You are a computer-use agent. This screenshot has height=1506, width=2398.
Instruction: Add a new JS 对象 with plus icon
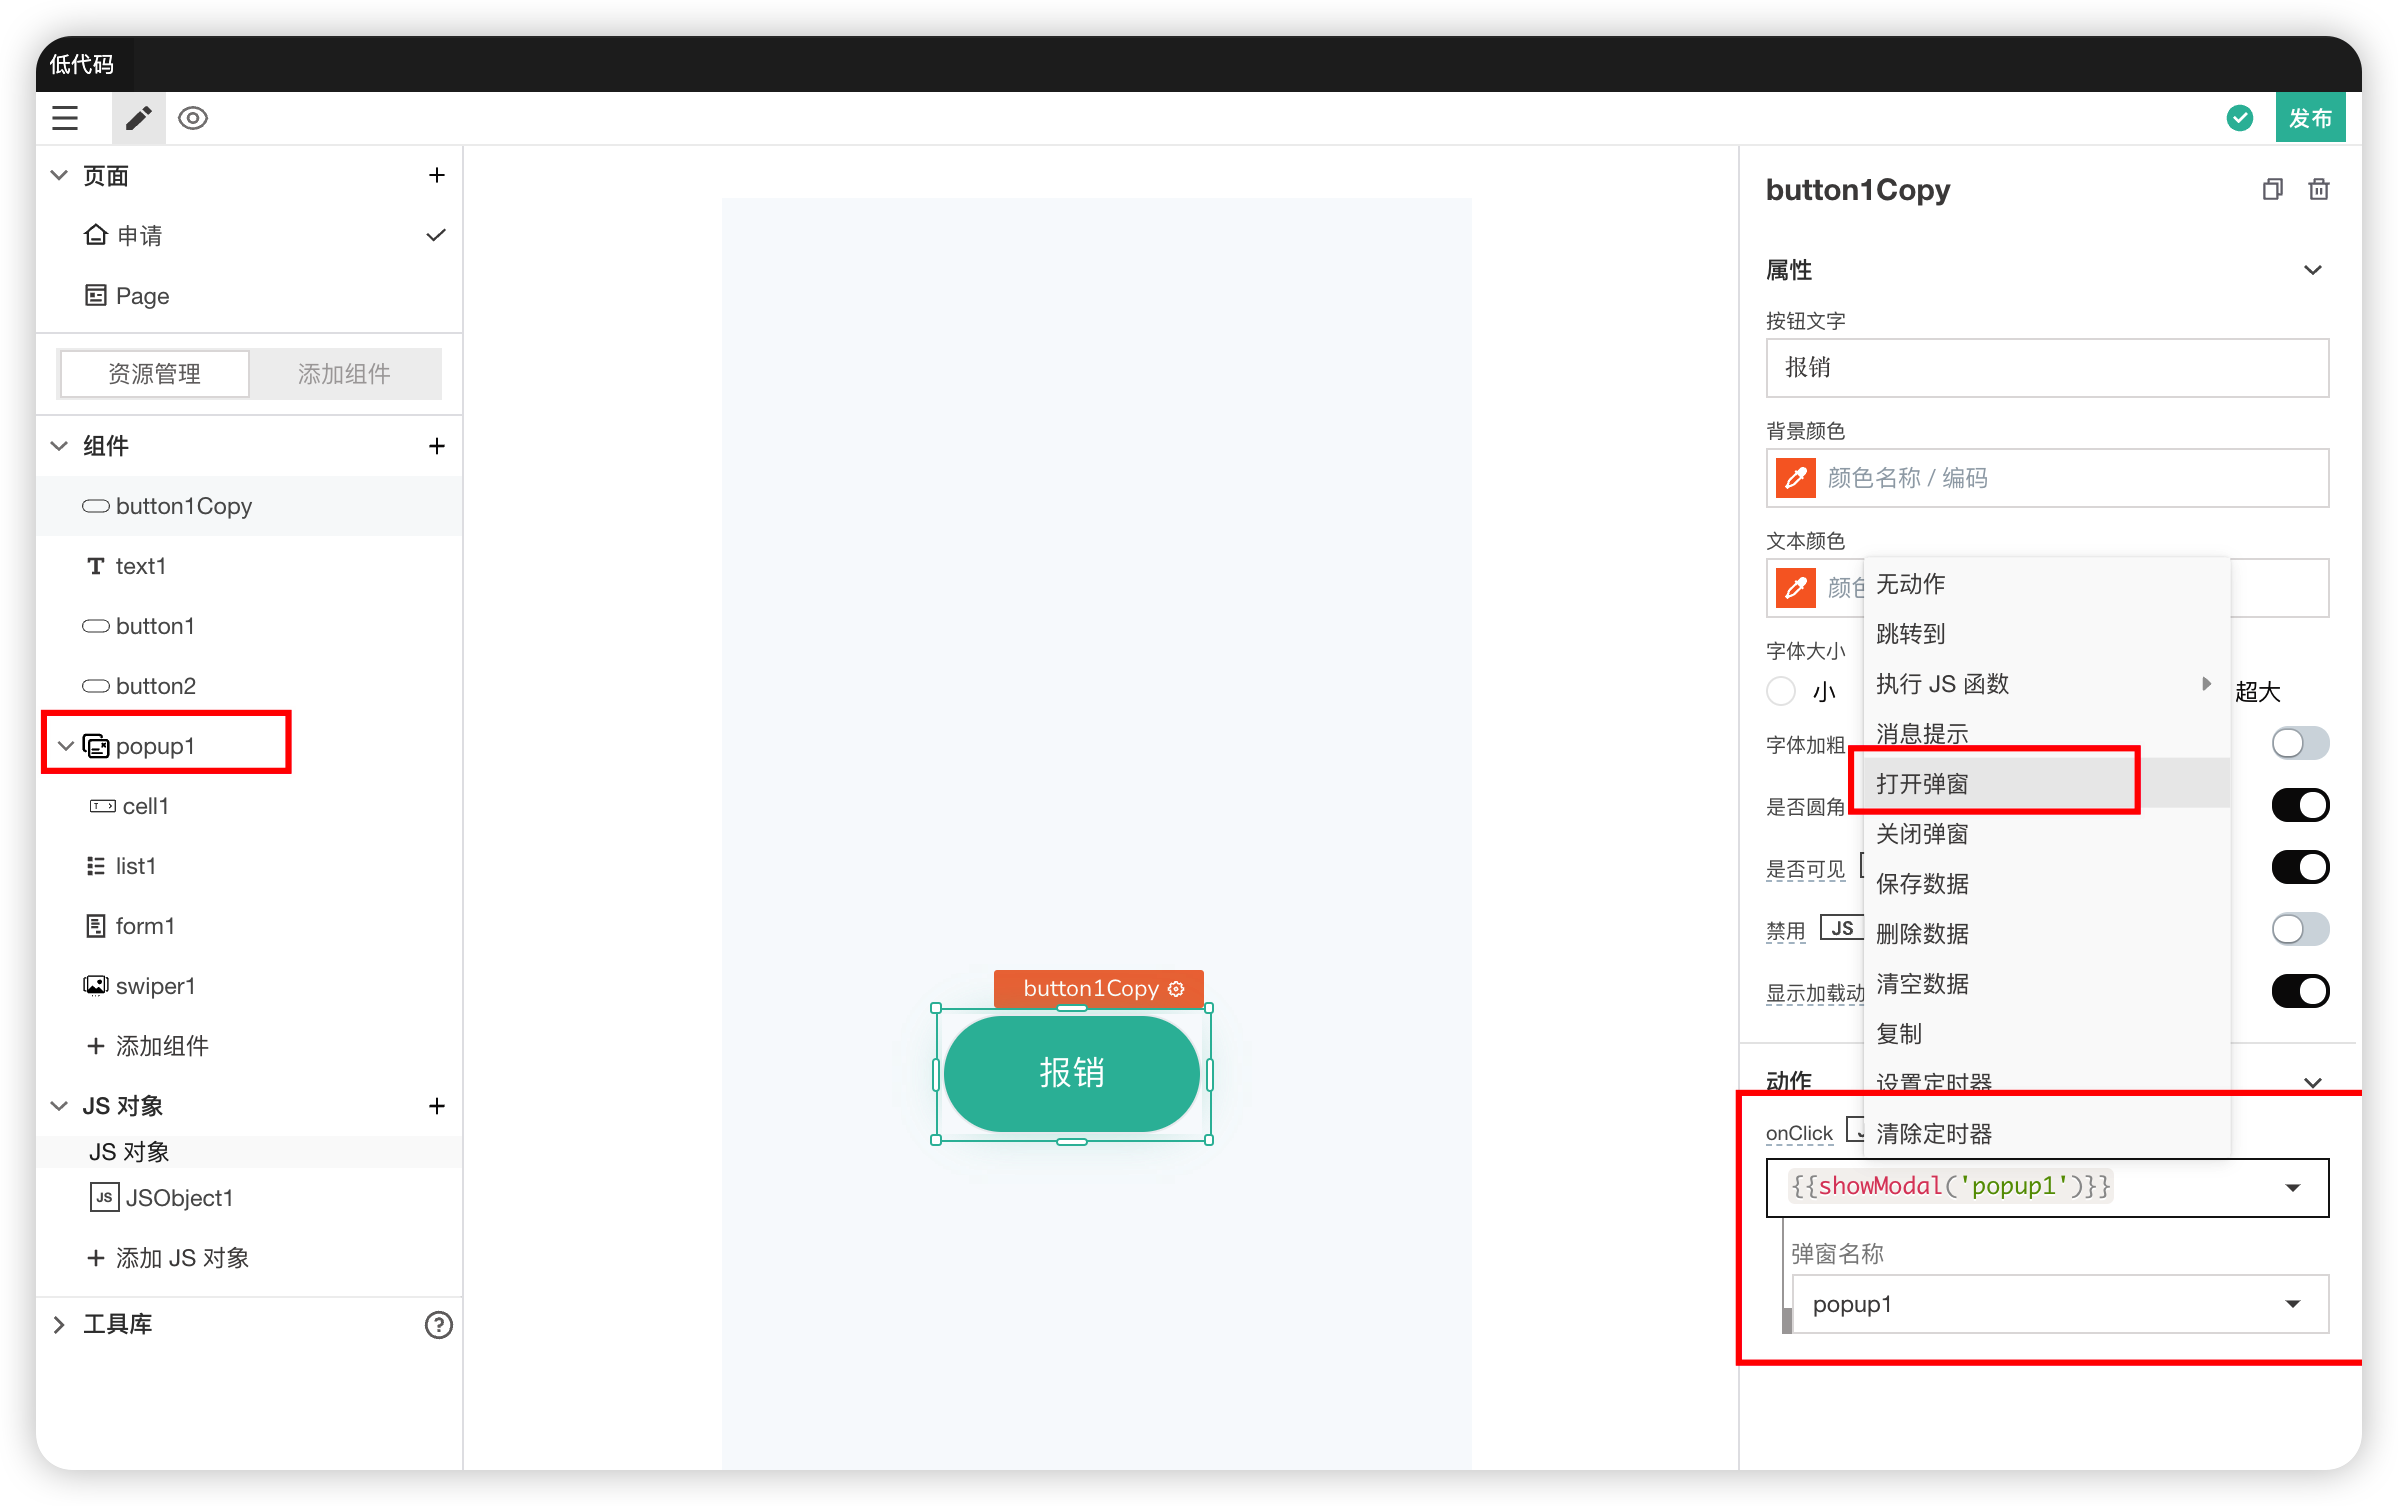[x=437, y=1106]
